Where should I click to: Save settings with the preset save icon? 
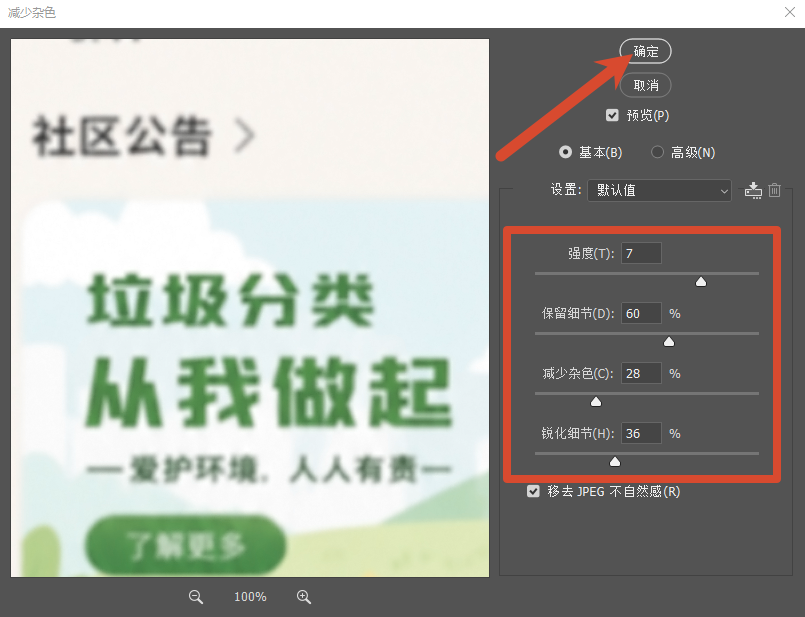click(x=753, y=190)
